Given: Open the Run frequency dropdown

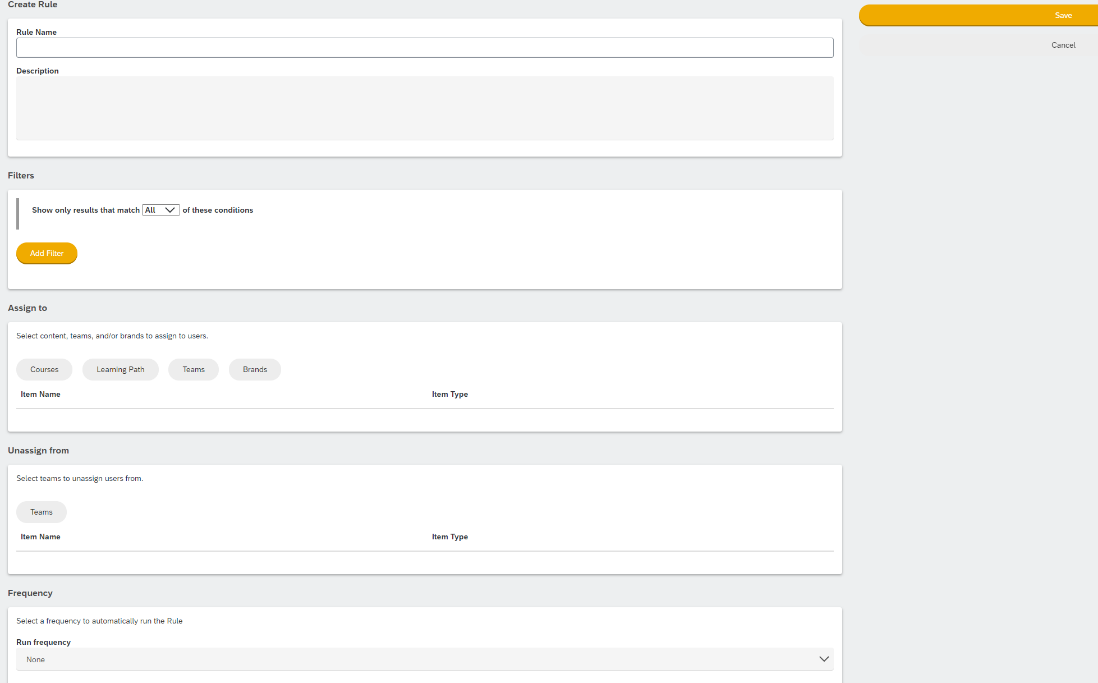Looking at the screenshot, I should (424, 659).
